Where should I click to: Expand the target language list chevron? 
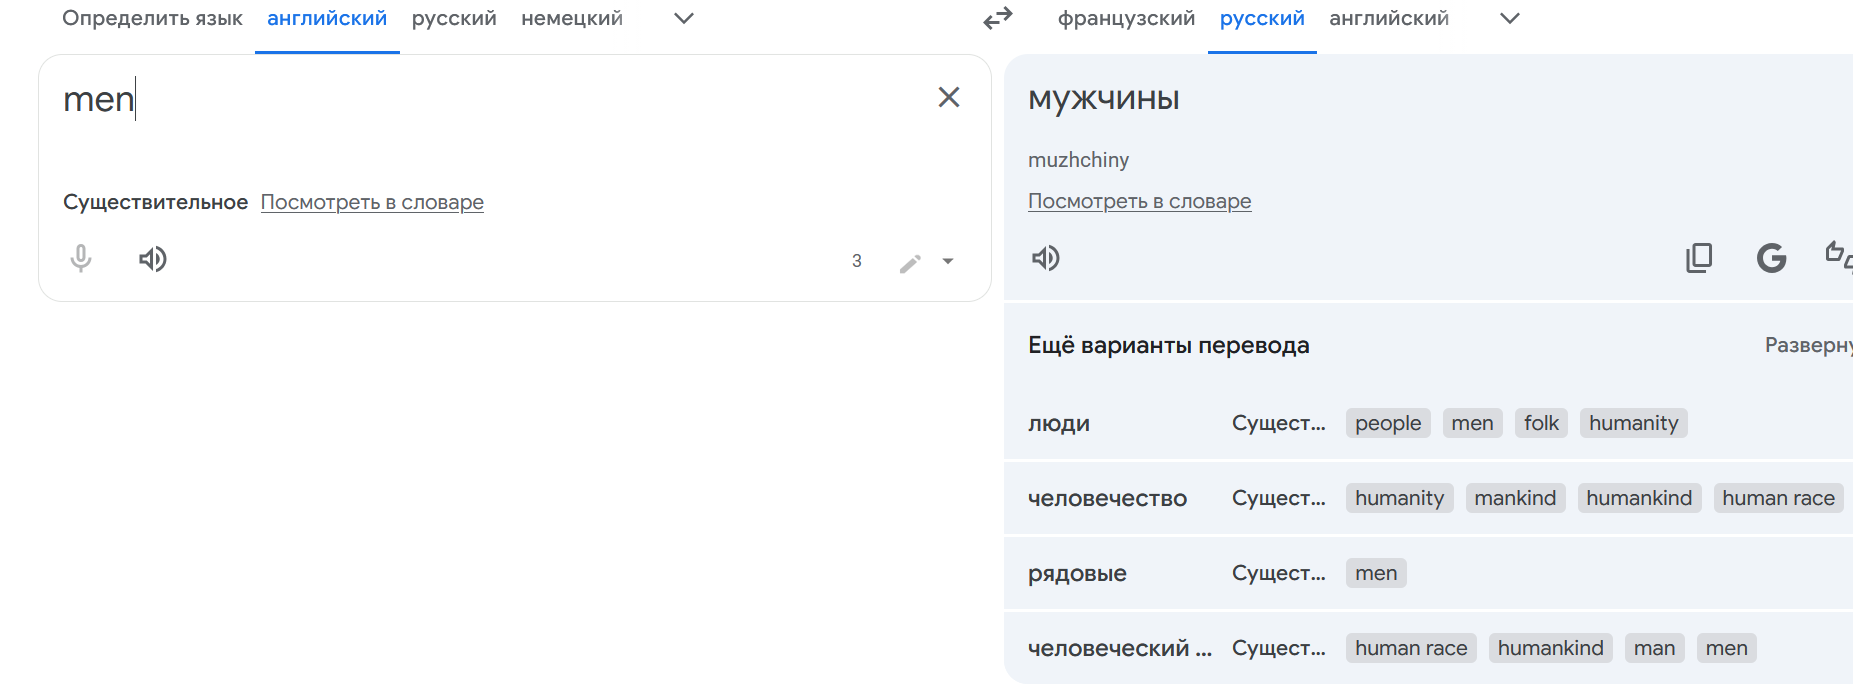1510,18
